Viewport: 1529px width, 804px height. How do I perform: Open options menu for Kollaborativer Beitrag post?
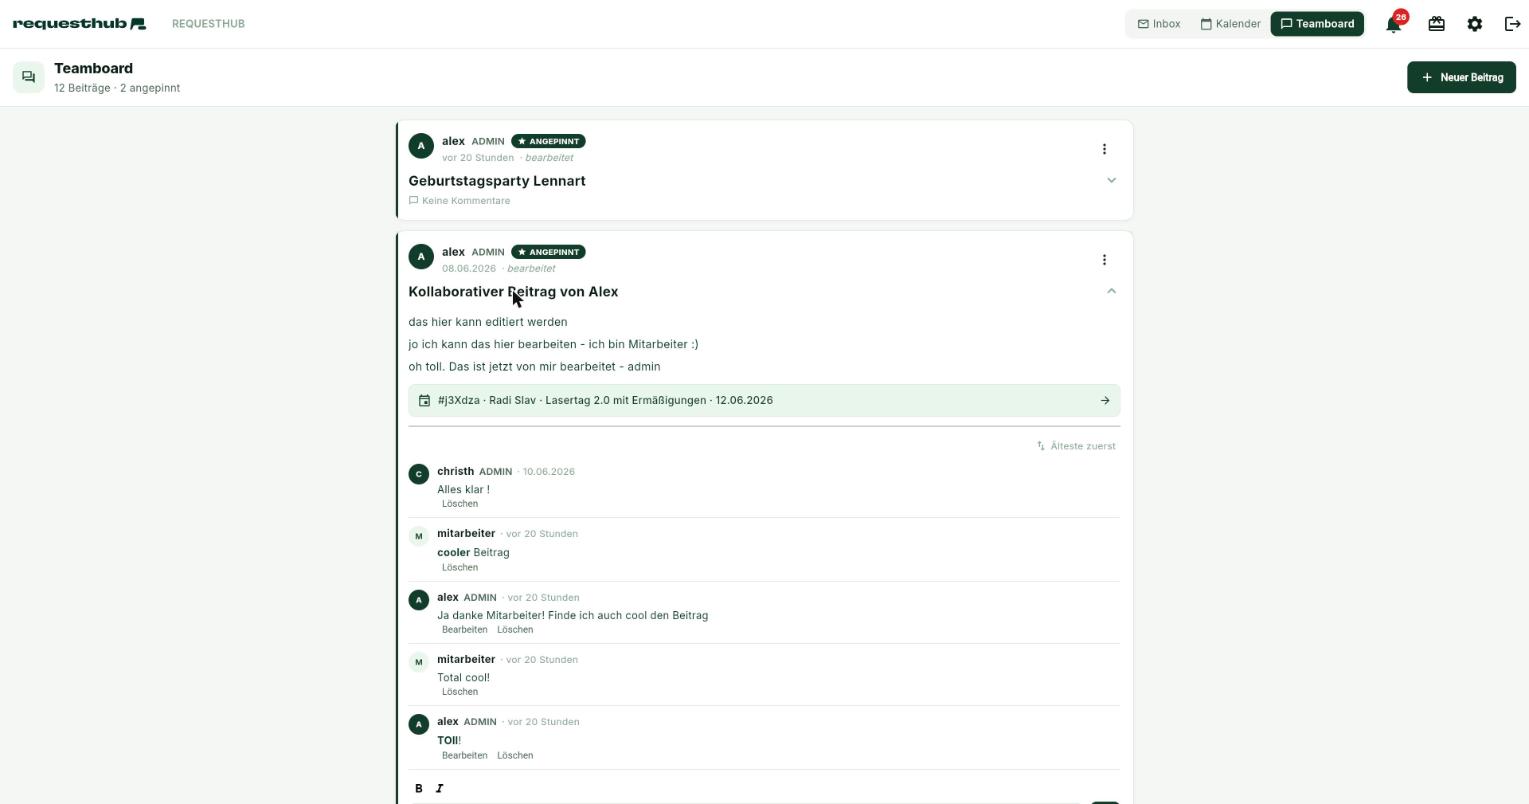1104,260
